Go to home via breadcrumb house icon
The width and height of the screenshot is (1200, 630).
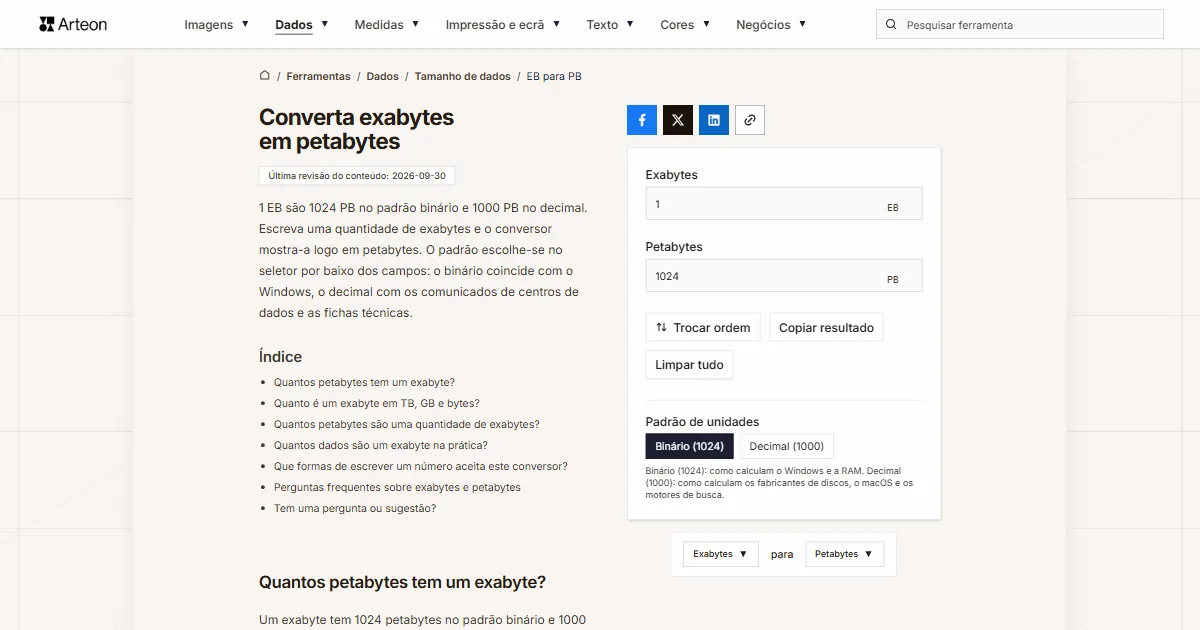265,76
